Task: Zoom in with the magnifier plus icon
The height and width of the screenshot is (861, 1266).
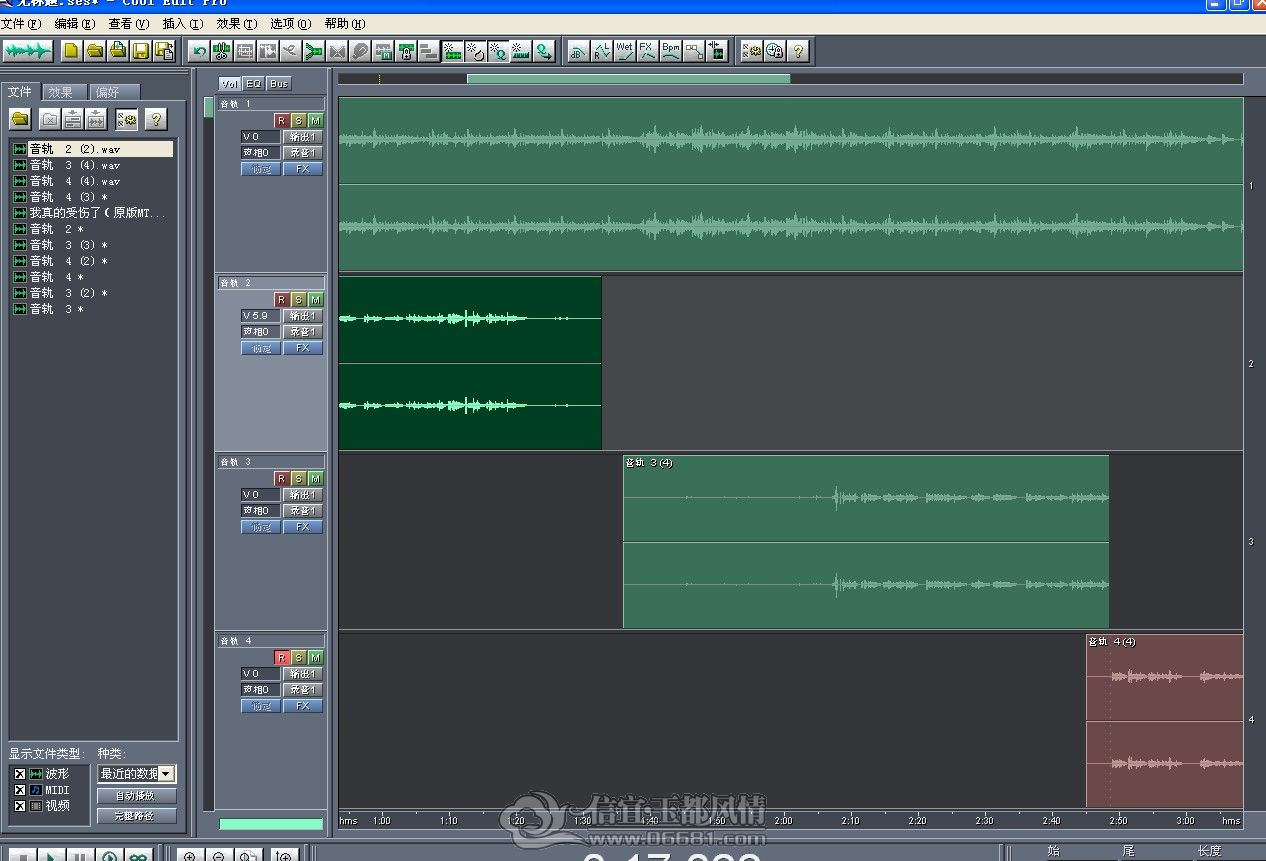Action: click(190, 856)
